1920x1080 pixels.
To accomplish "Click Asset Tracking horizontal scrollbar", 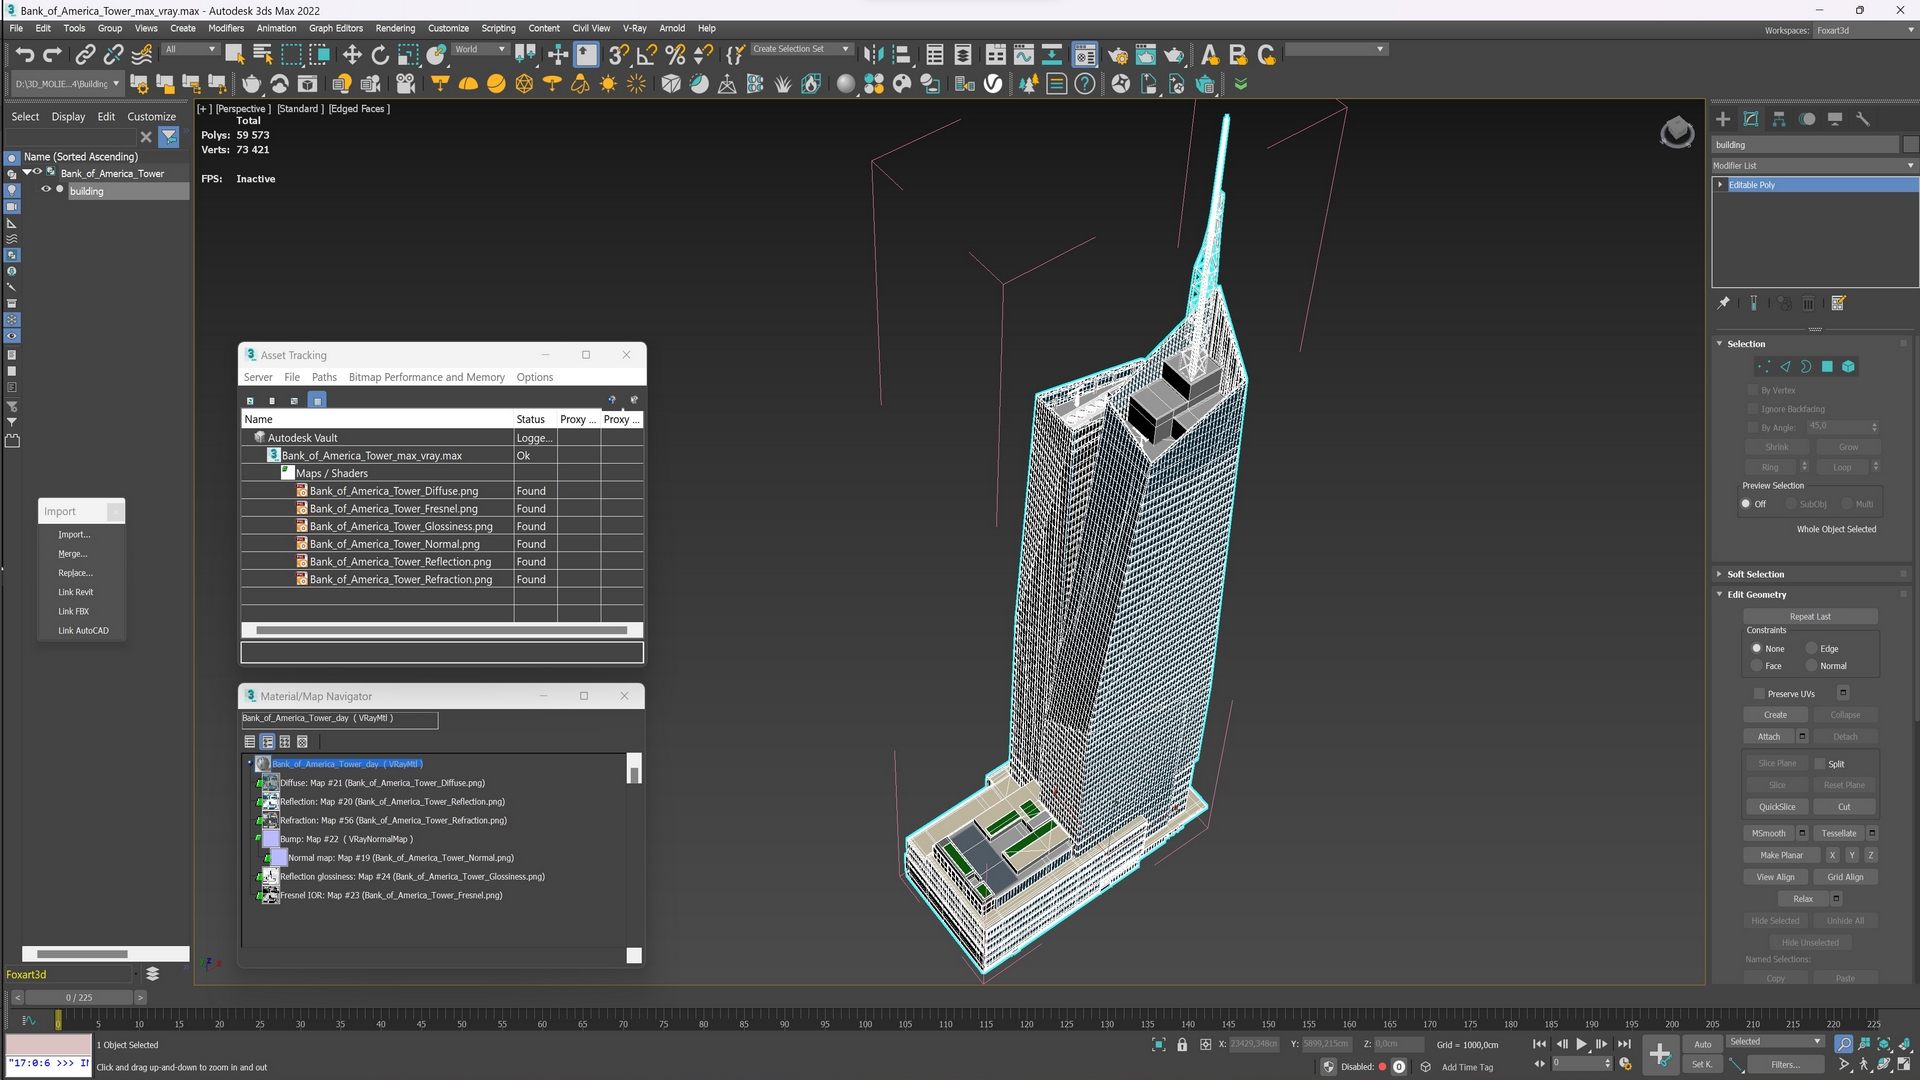I will tap(441, 631).
